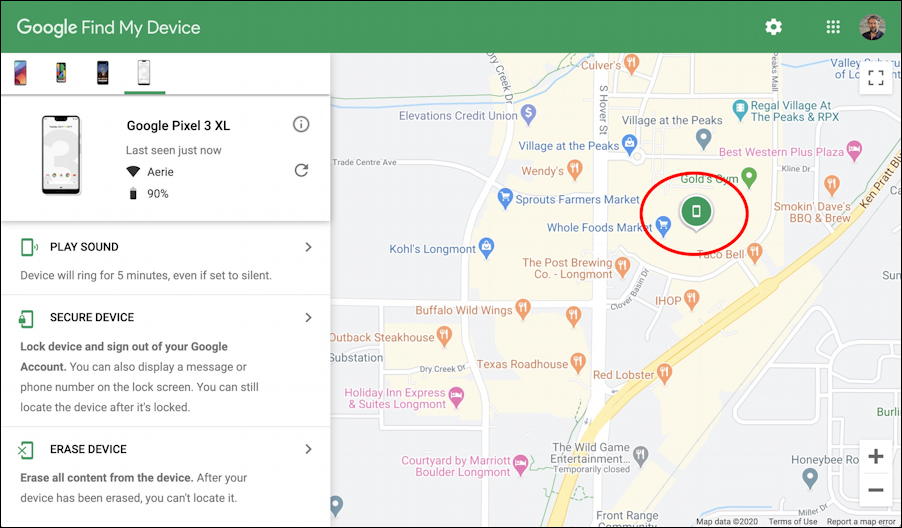This screenshot has width=902, height=528.
Task: Expand the SECURE DEVICE chevron
Action: tap(308, 317)
